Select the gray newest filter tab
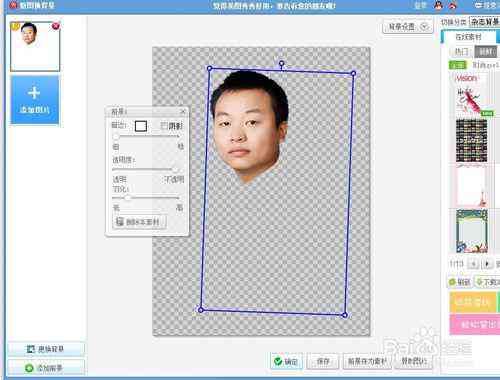 click(486, 52)
